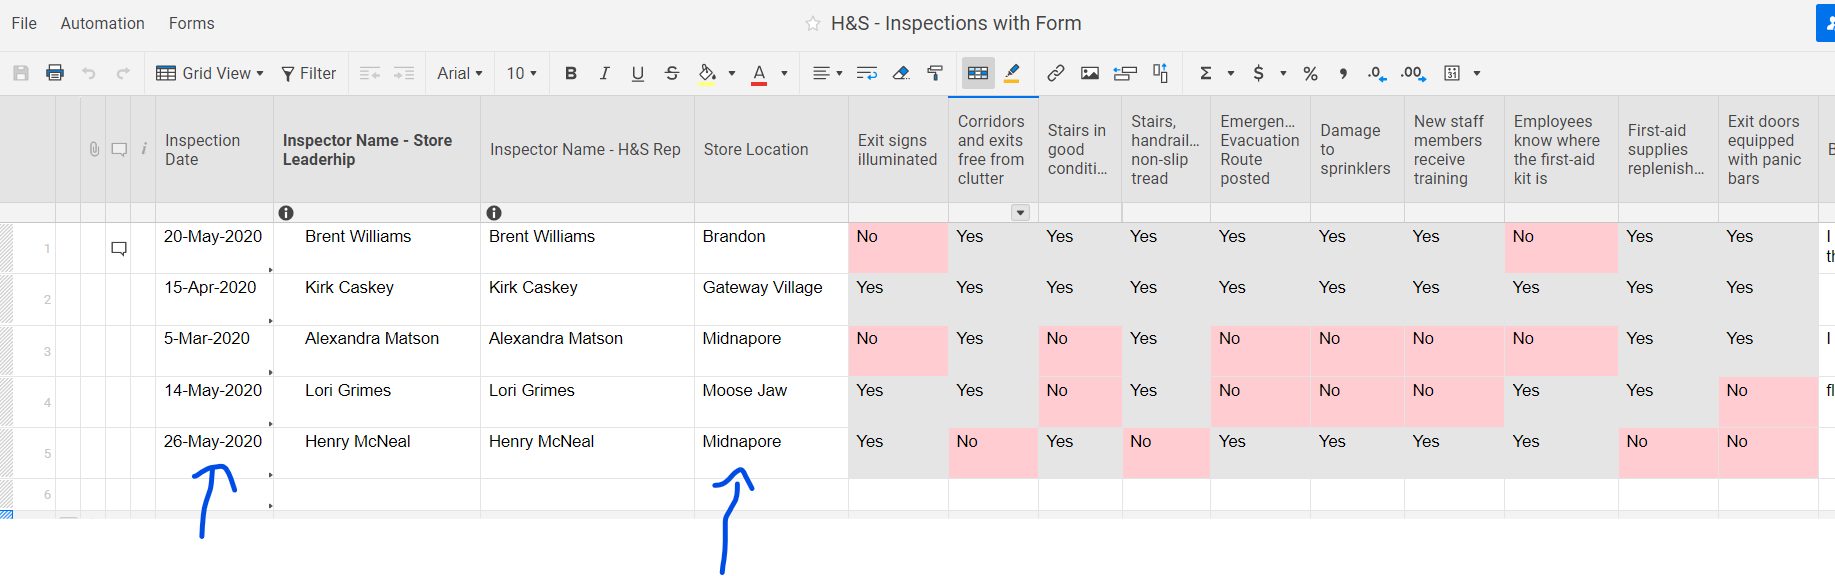Select row number 3
The height and width of the screenshot is (576, 1835).
(x=47, y=351)
